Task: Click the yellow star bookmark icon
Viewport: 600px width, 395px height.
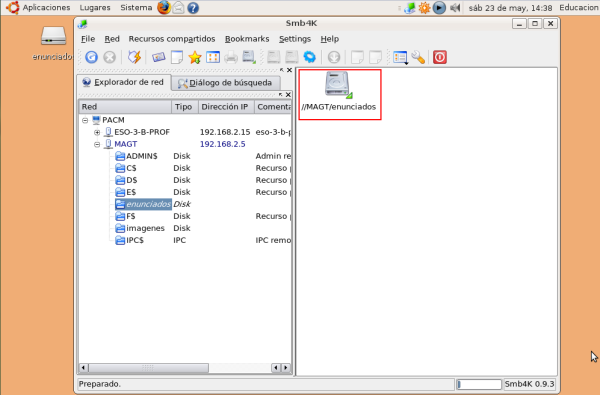Action: click(x=195, y=57)
